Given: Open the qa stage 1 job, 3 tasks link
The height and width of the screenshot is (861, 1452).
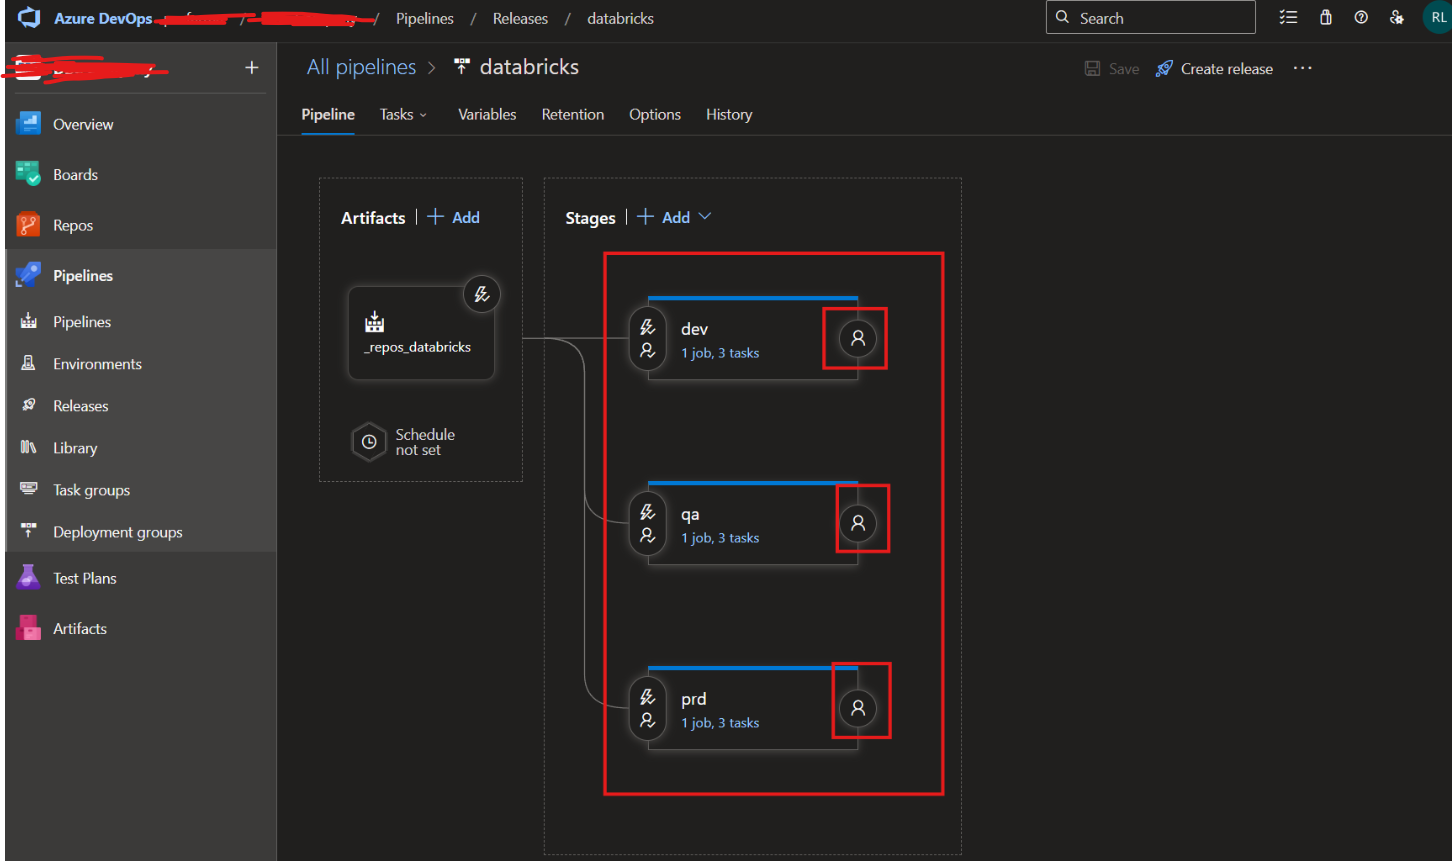Looking at the screenshot, I should (720, 538).
